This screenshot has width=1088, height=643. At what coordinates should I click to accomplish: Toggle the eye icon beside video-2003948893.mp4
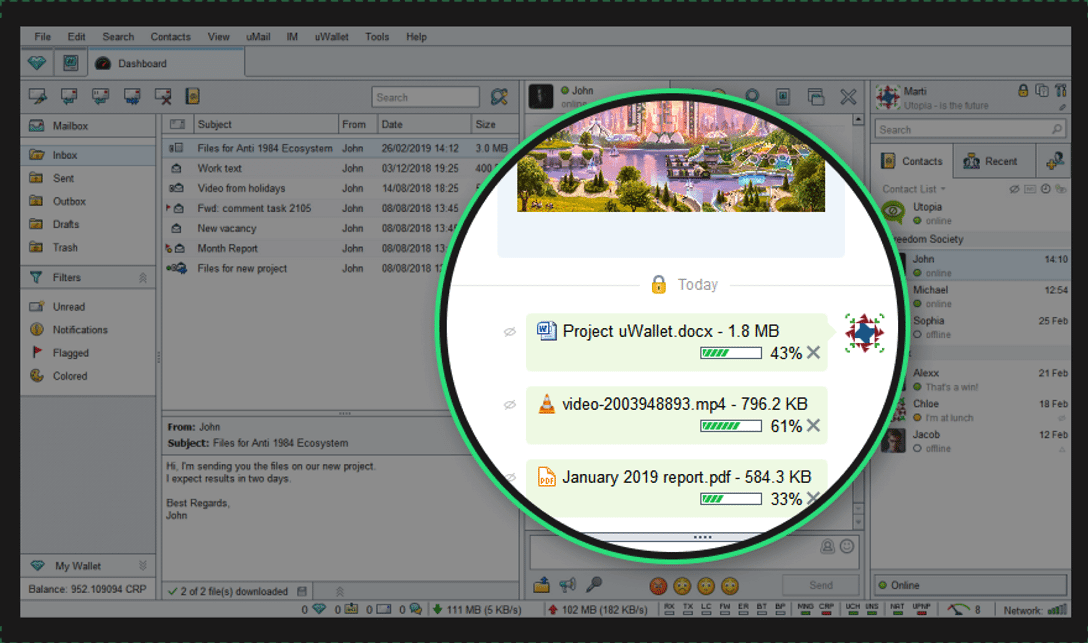coord(509,404)
